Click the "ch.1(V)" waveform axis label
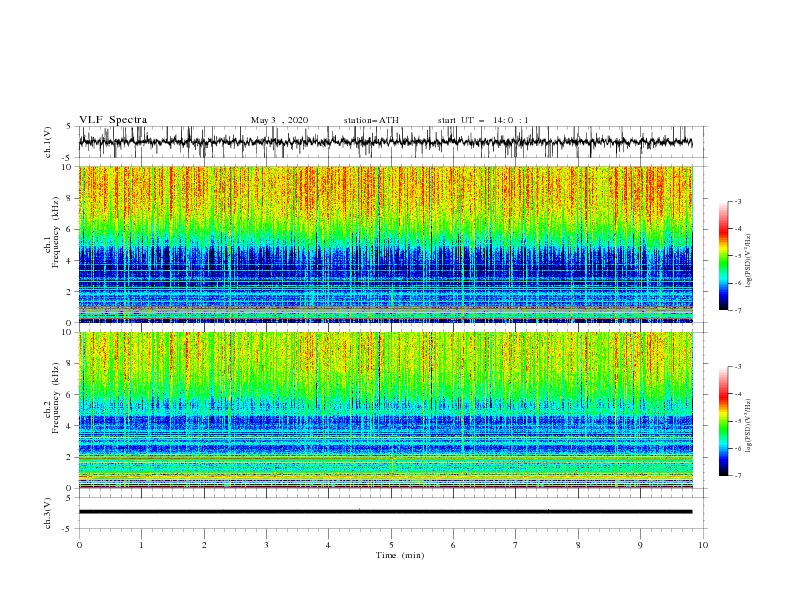The image size is (792, 612). coord(48,142)
